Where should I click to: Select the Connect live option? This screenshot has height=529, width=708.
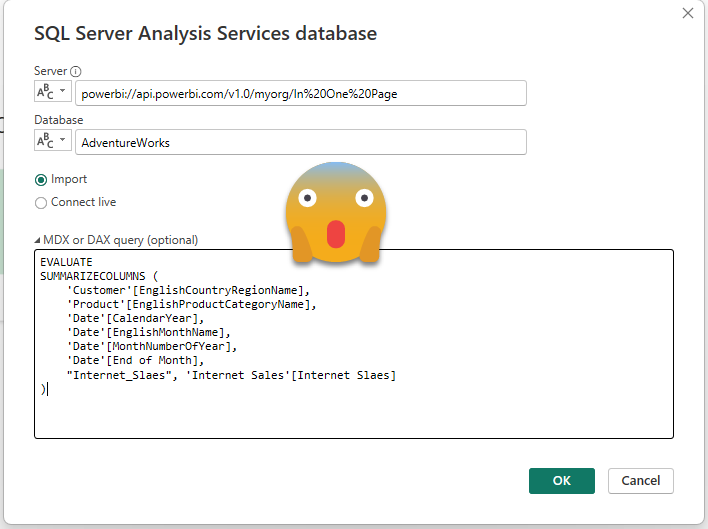(x=41, y=203)
